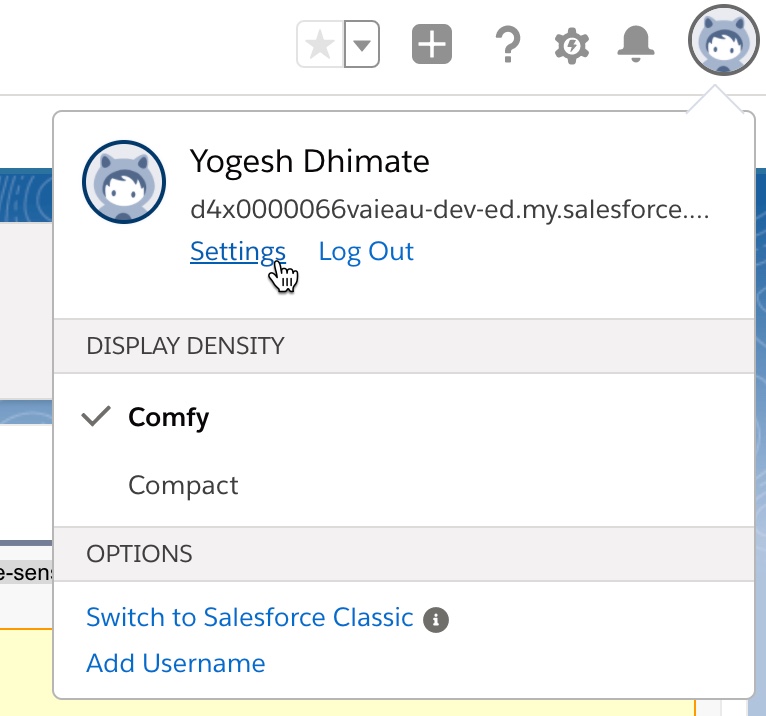The height and width of the screenshot is (716, 766).
Task: Click the info icon beside Salesforce Classic
Action: click(x=436, y=620)
